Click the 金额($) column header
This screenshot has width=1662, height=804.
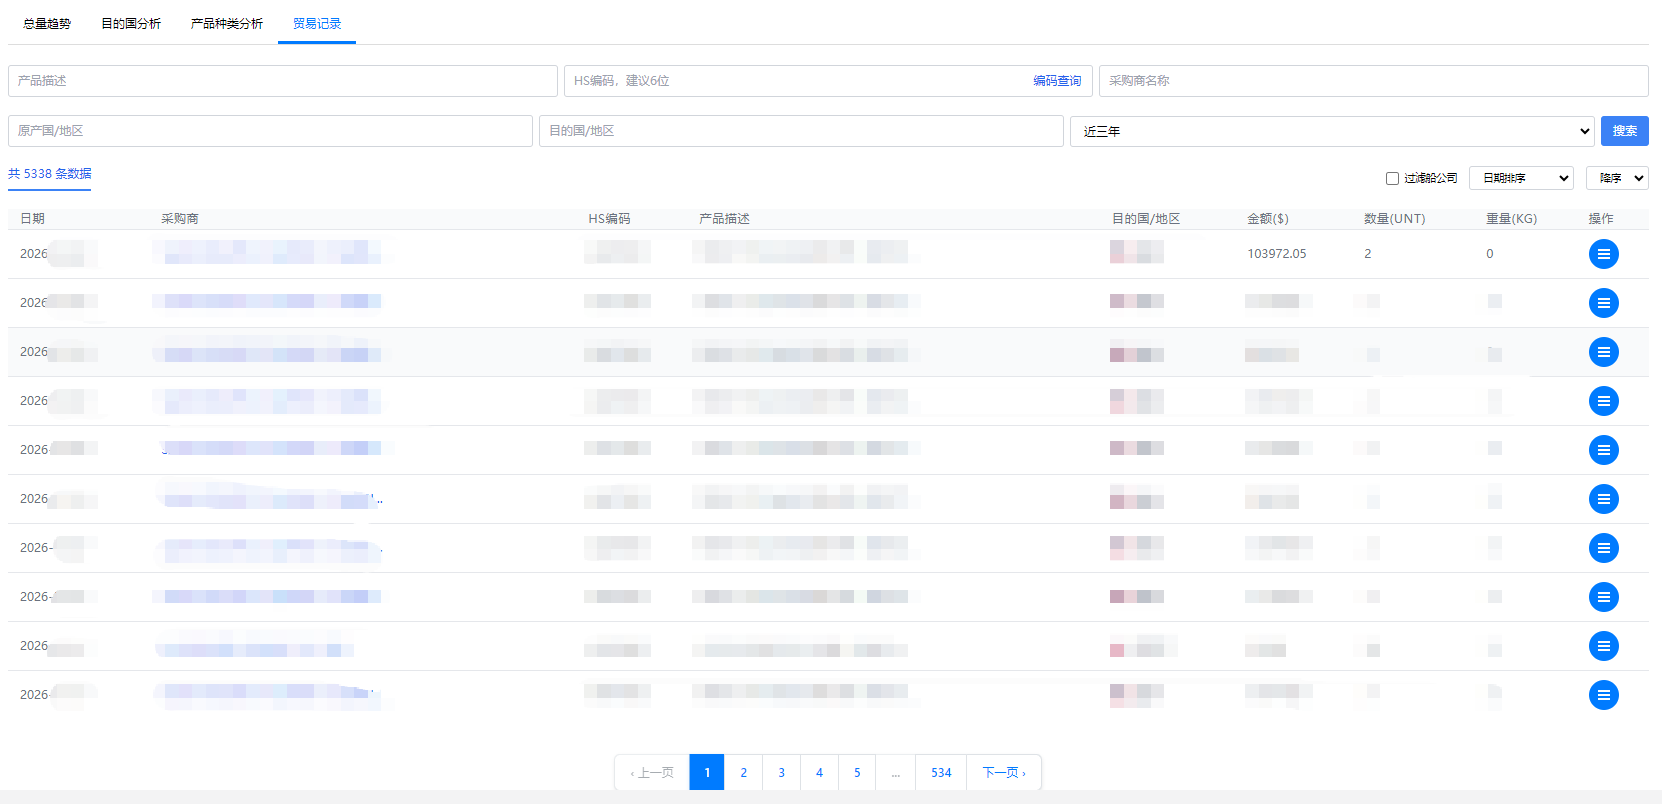[1268, 219]
